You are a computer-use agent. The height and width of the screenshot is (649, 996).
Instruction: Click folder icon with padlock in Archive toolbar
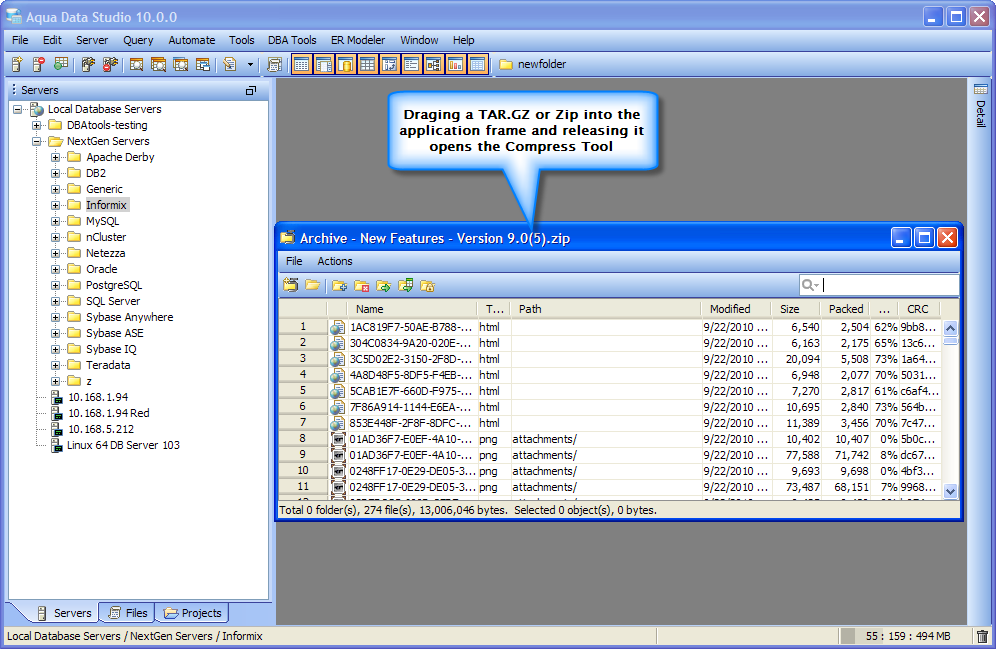tap(427, 286)
